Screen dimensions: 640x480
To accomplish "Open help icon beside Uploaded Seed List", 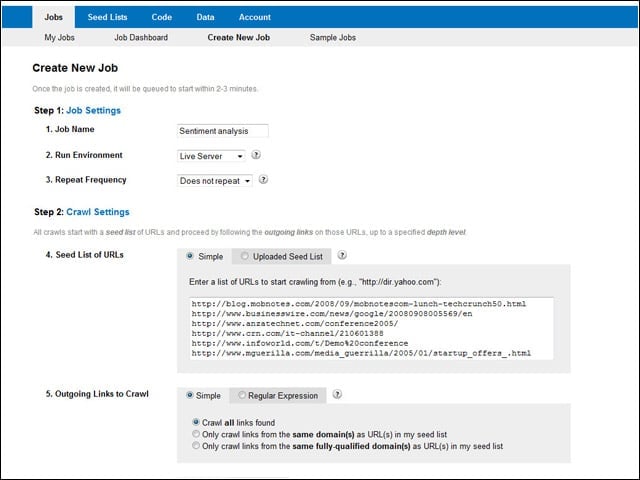I will [342, 255].
